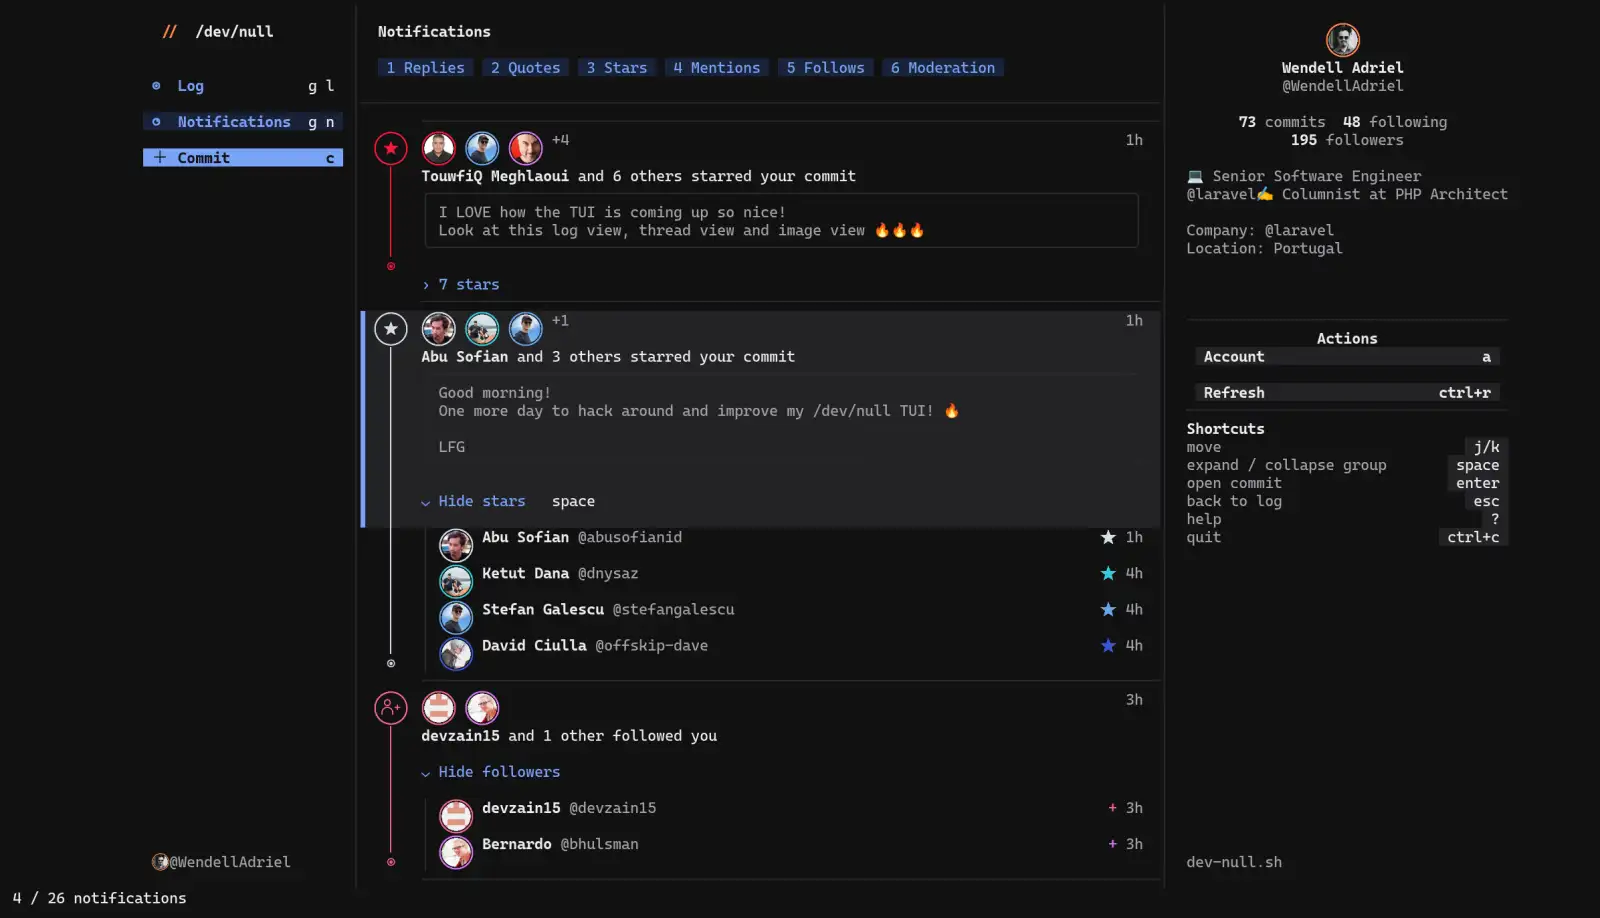1600x918 pixels.
Task: Open the Log view in the sidebar
Action: (243, 86)
